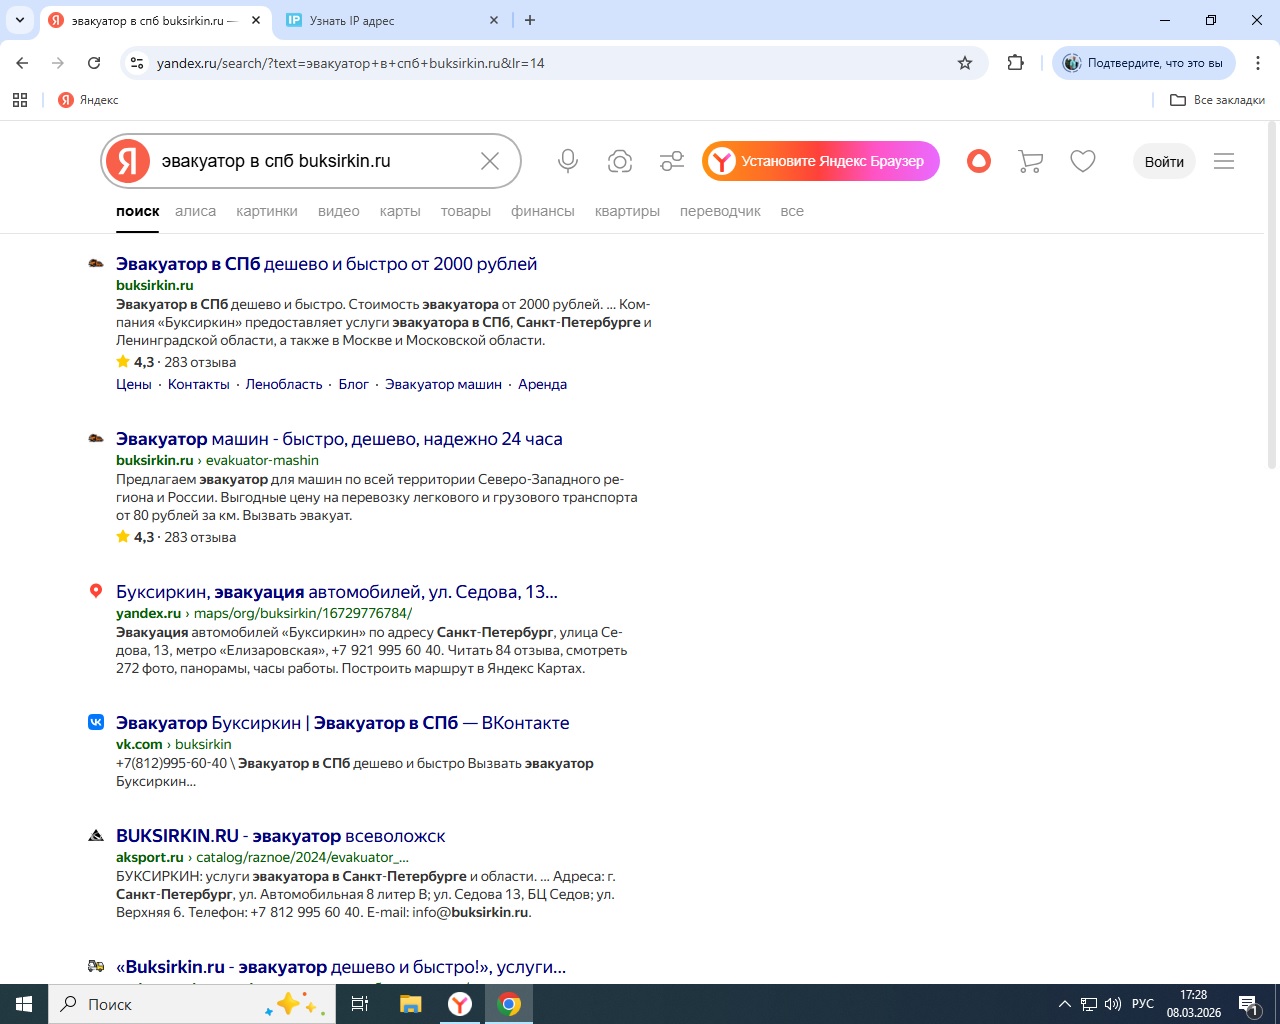Open Chrome apps grid in bookmarks bar

click(x=20, y=100)
